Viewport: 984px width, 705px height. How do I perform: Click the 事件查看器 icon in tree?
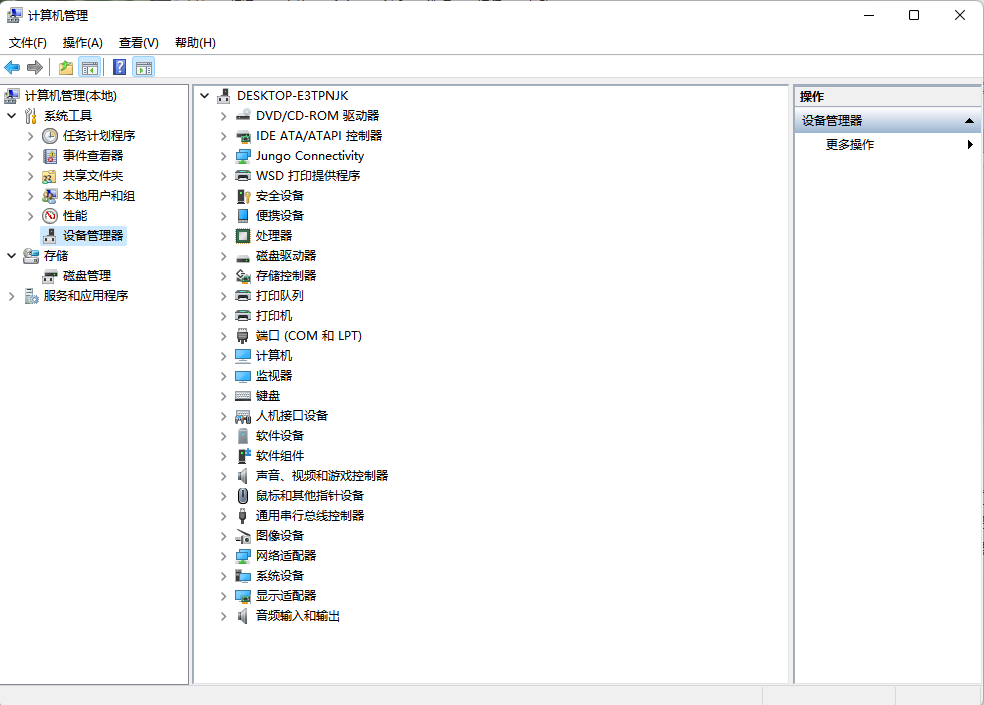pyautogui.click(x=50, y=156)
